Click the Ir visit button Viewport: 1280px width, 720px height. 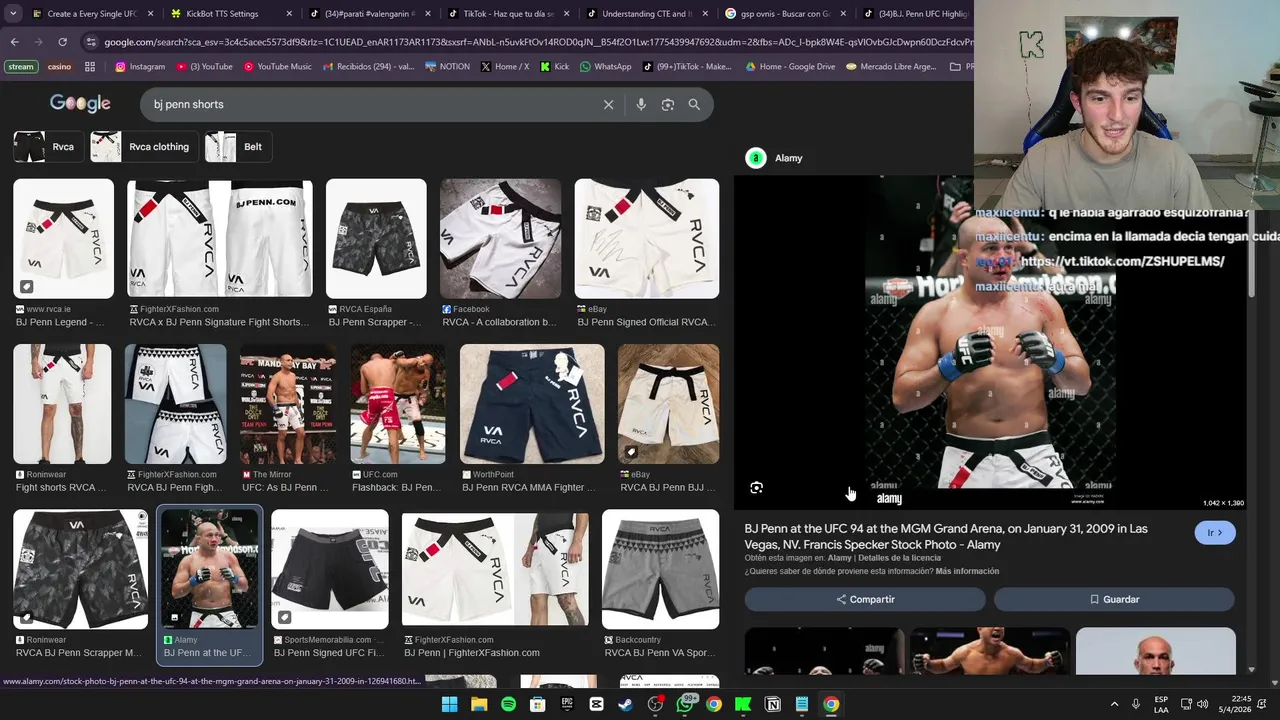(1215, 533)
